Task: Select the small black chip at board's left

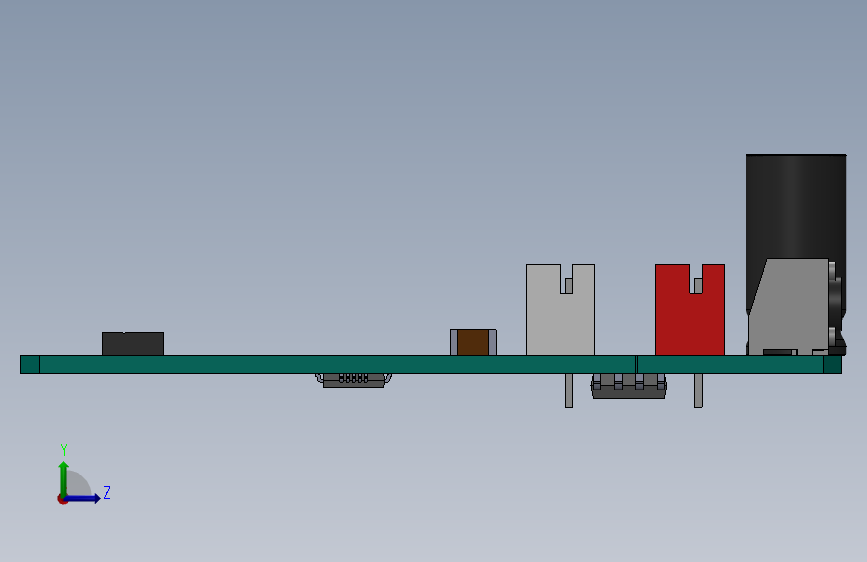Action: pyautogui.click(x=133, y=344)
